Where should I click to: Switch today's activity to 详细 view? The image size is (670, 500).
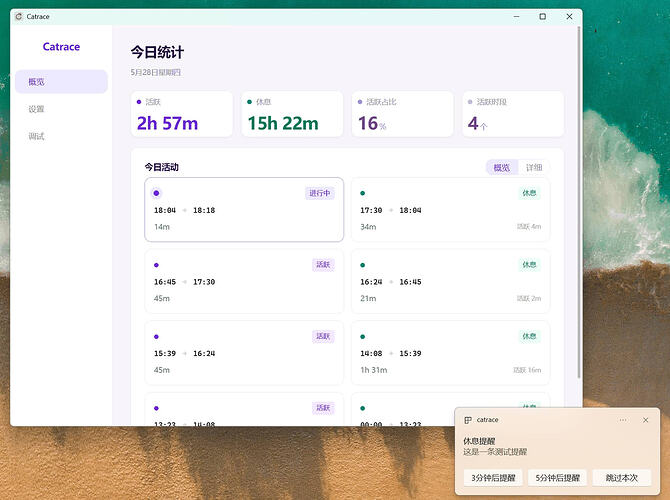(534, 168)
